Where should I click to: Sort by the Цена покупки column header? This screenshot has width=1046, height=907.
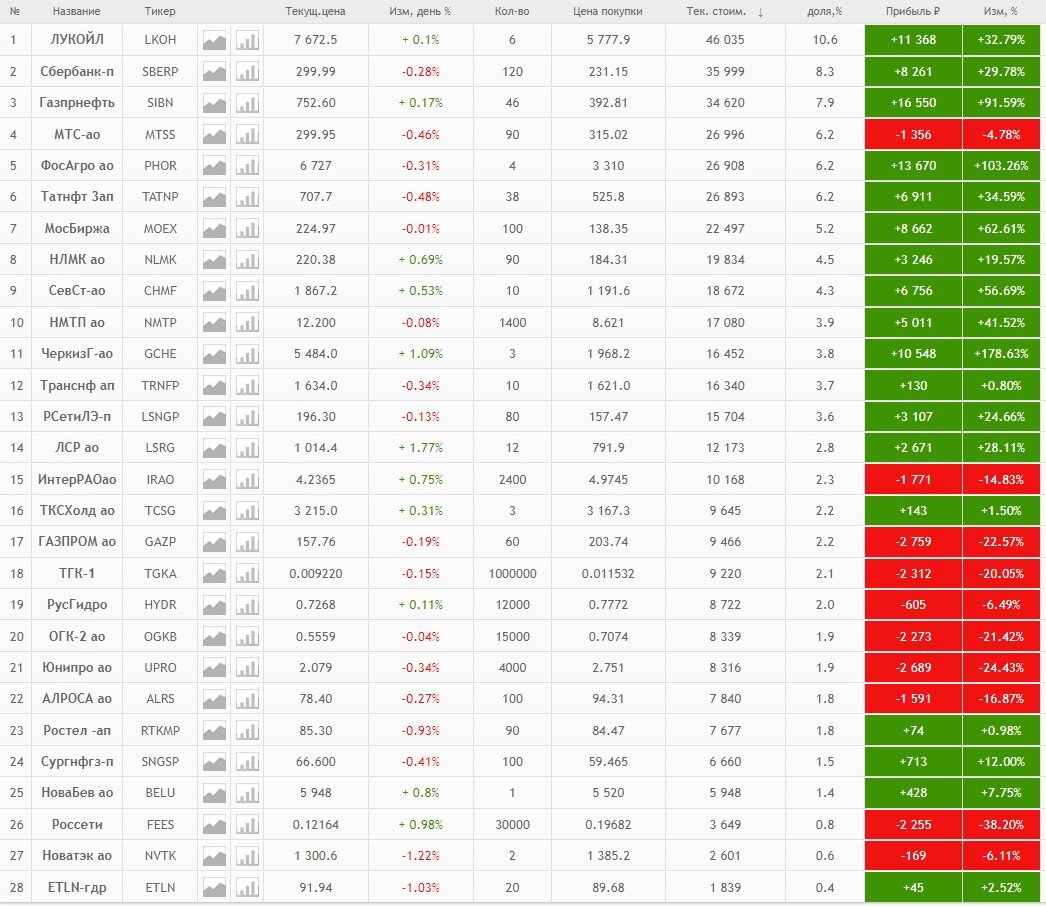[x=608, y=11]
